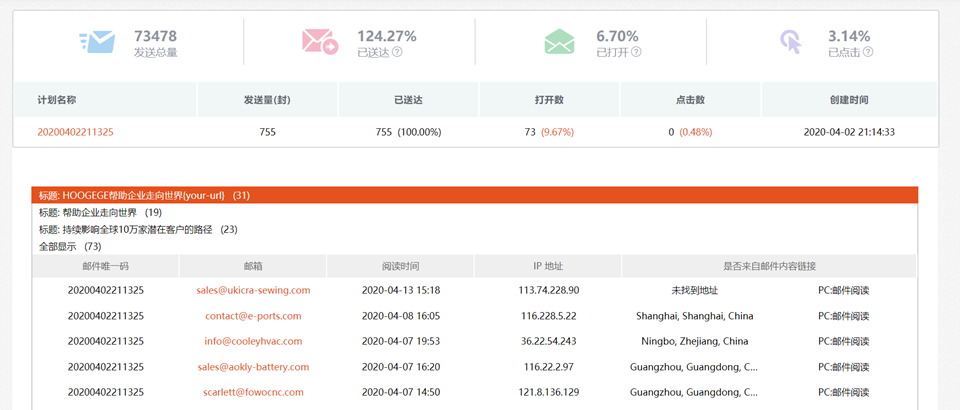This screenshot has width=960, height=410.
Task: Click info@cooleyhvac.com email link
Action: [253, 341]
